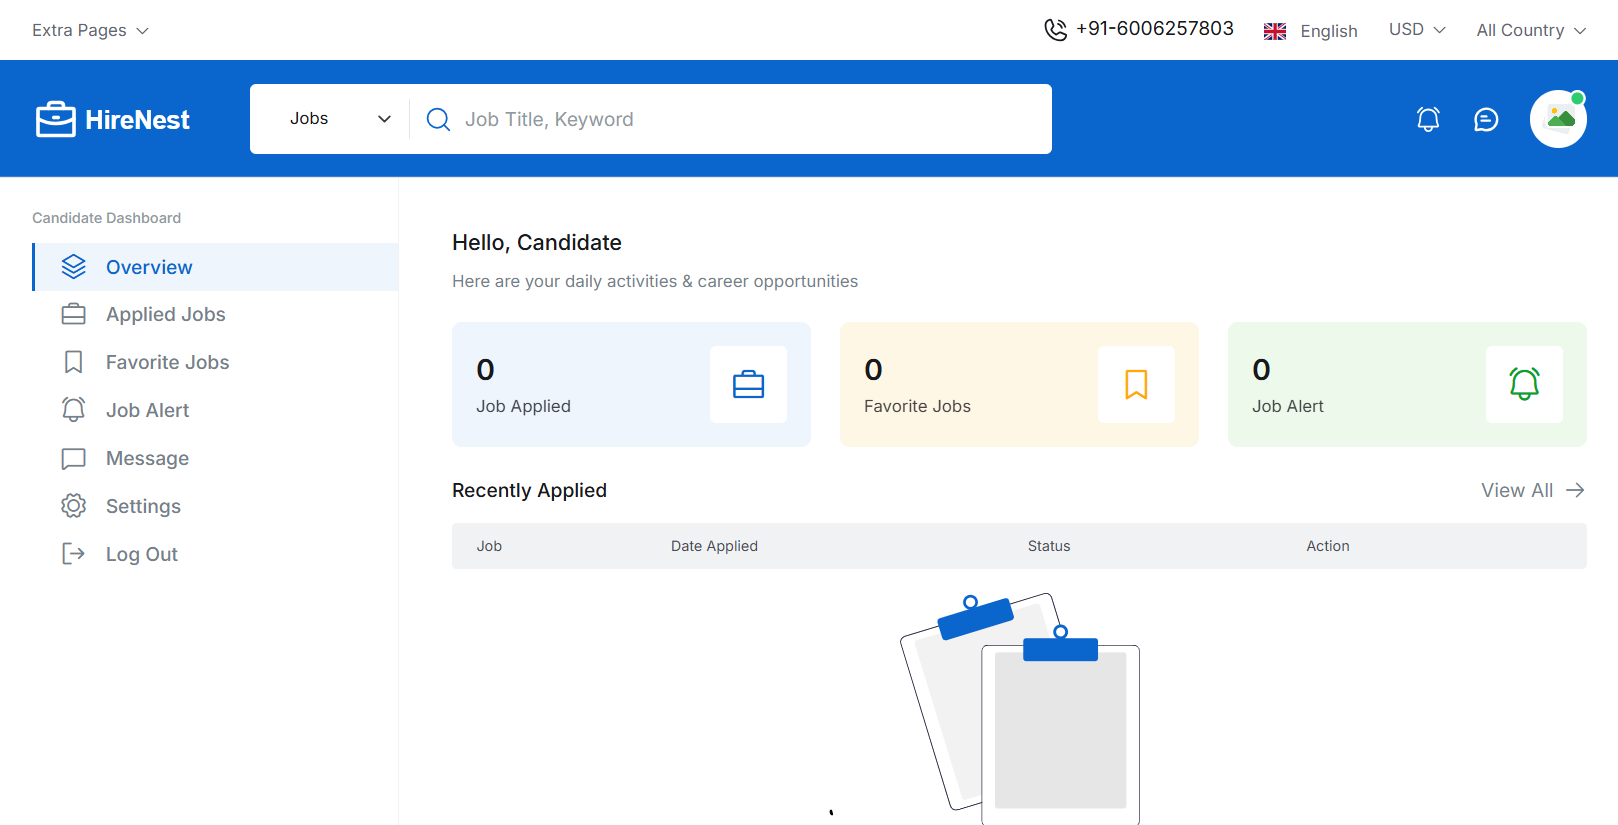This screenshot has width=1618, height=825.
Task: Click Log Out in sidebar
Action: (x=141, y=554)
